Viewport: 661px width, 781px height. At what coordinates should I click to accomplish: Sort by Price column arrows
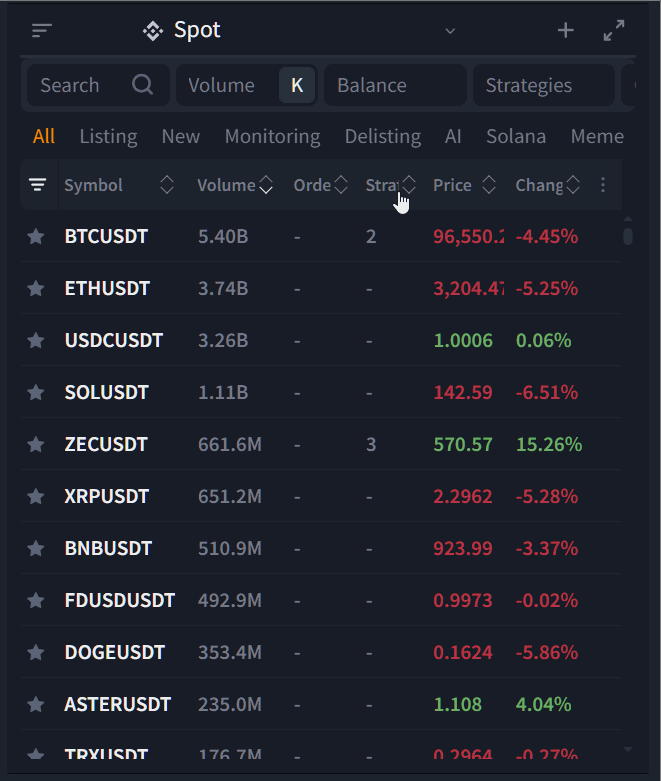pyautogui.click(x=489, y=185)
